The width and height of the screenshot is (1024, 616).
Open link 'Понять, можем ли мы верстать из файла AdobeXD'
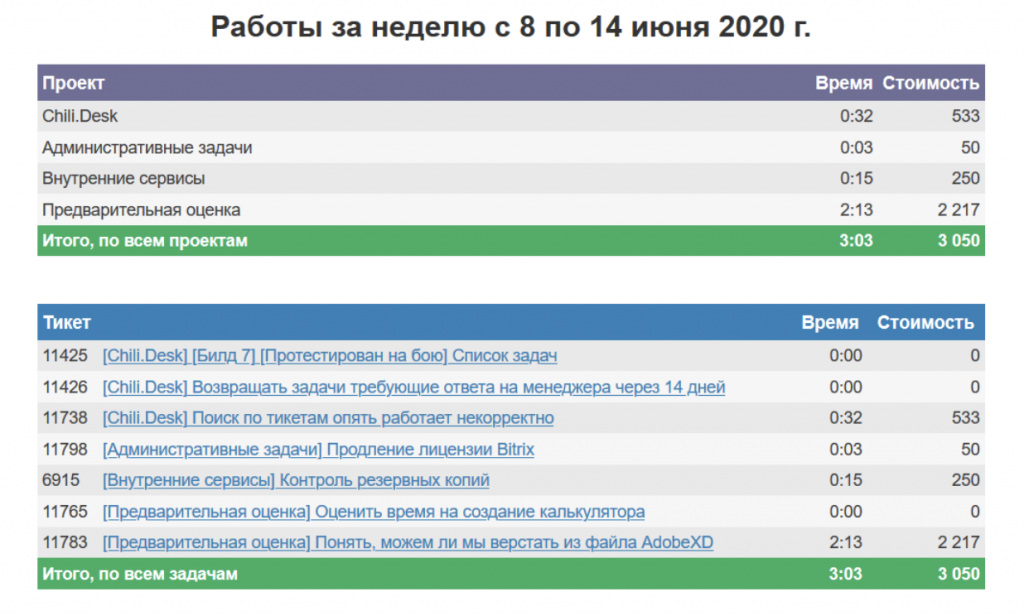point(407,543)
